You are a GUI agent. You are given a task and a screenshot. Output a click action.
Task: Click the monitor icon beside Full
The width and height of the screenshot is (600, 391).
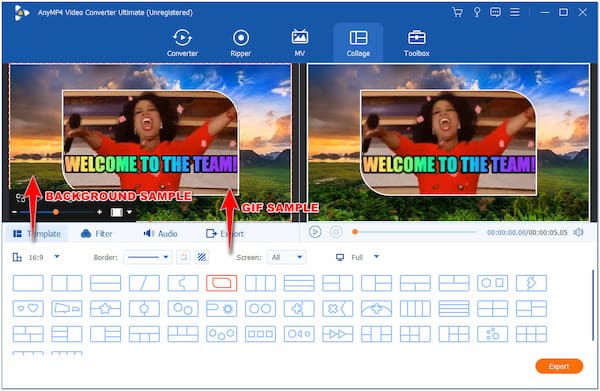pos(340,257)
